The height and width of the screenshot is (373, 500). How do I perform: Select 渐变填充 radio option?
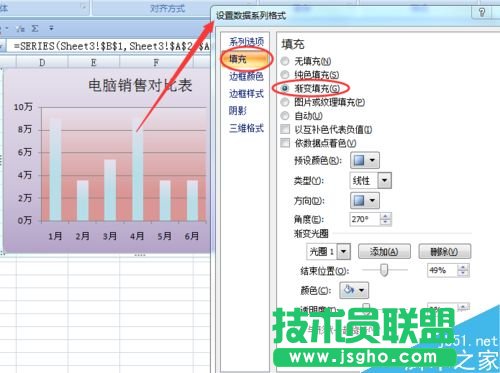click(285, 88)
